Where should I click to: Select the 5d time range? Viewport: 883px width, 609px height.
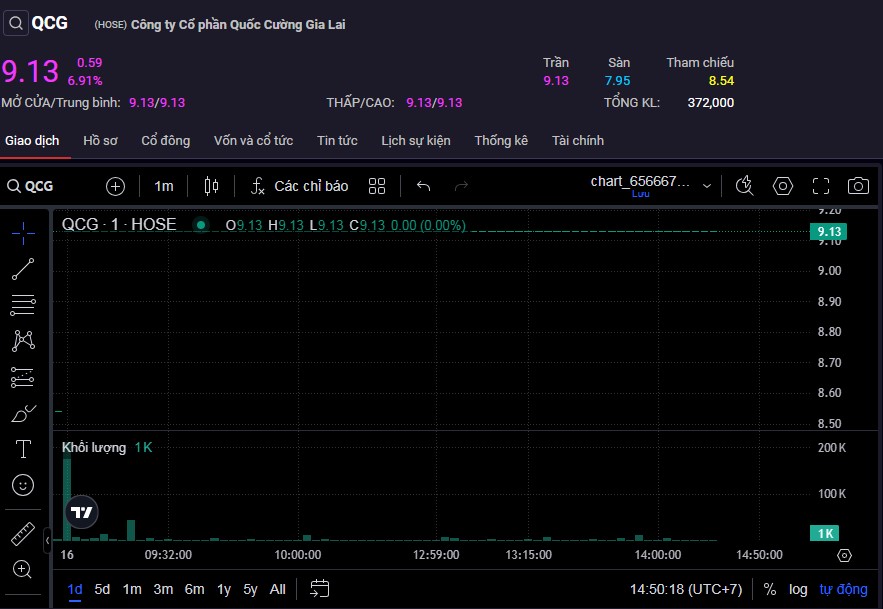[102, 589]
